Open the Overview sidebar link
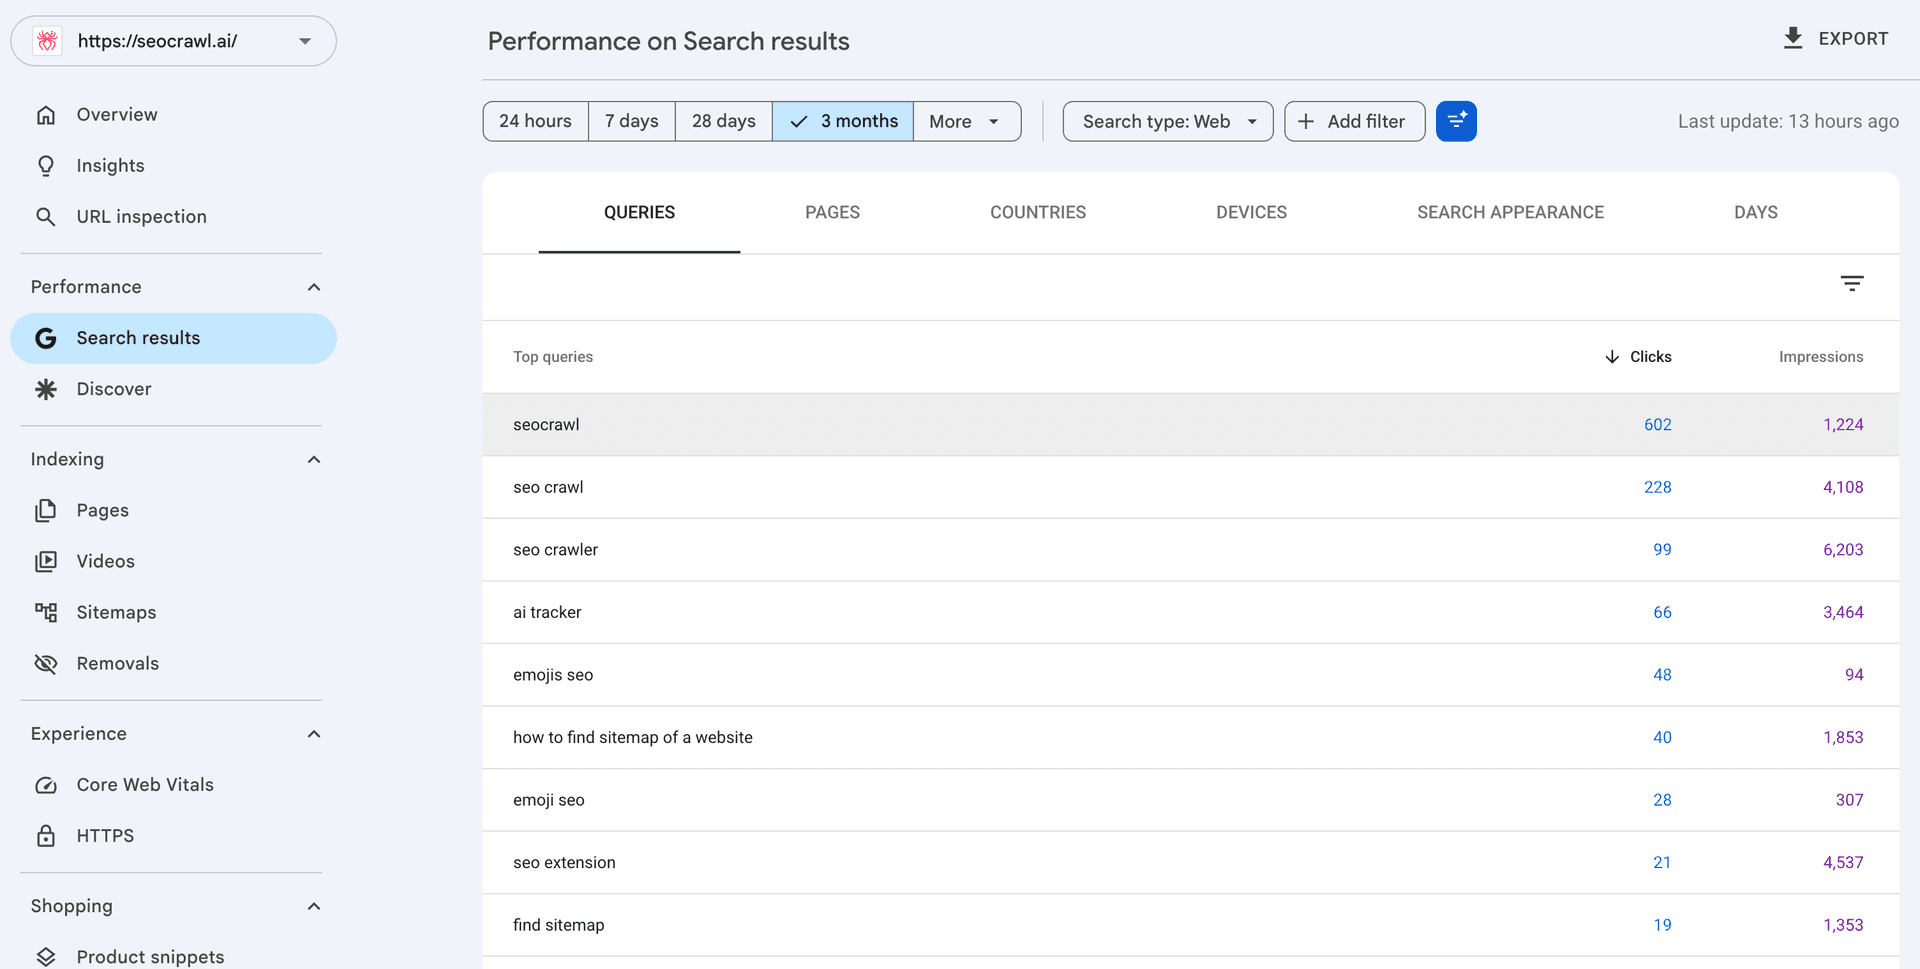The image size is (1920, 969). click(117, 115)
